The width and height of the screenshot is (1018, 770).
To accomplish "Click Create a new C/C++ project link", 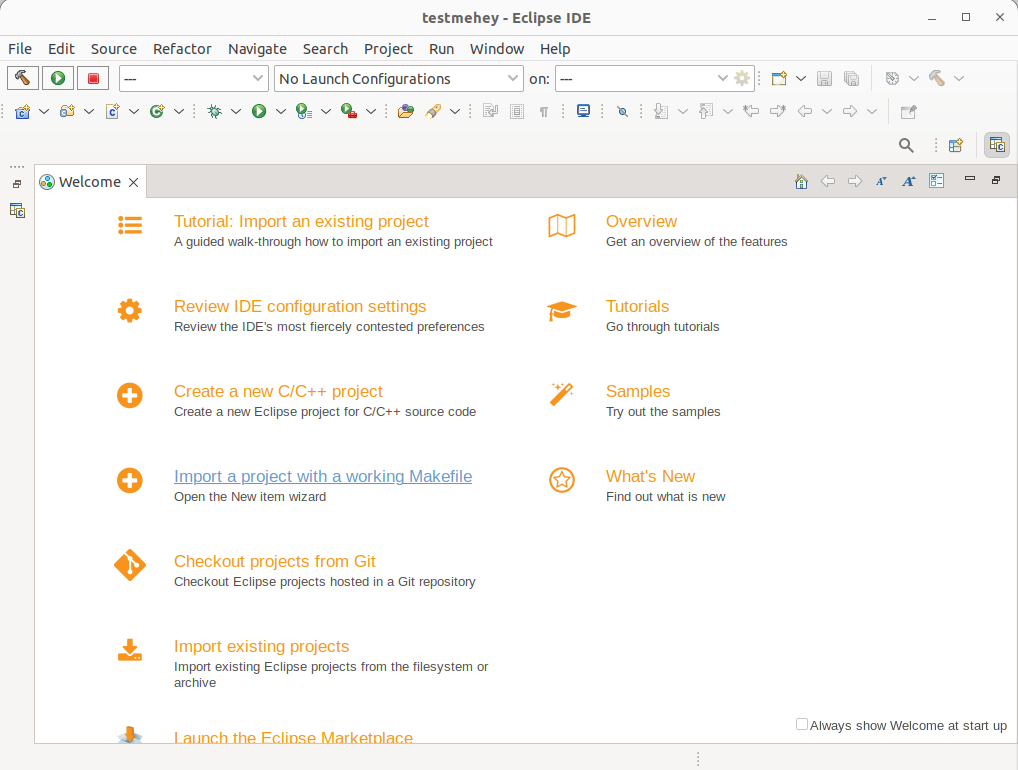I will [278, 391].
